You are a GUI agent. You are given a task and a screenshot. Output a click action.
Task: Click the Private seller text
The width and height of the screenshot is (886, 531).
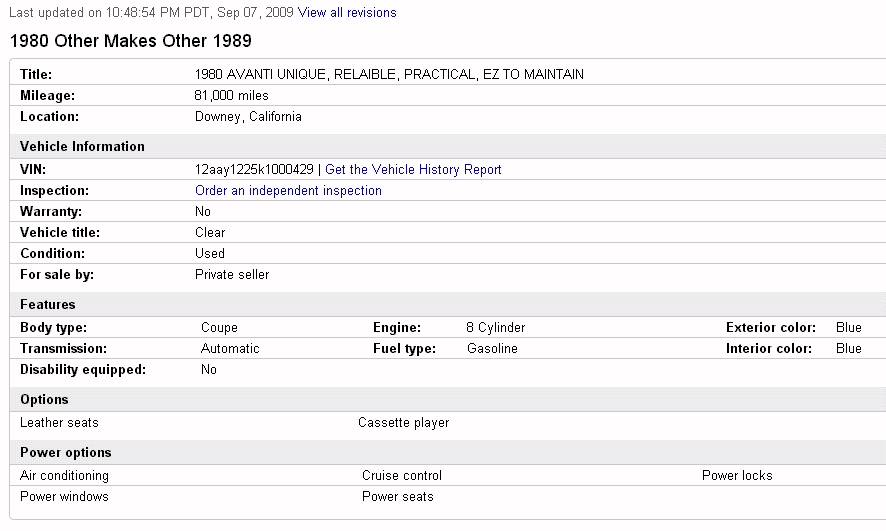232,275
